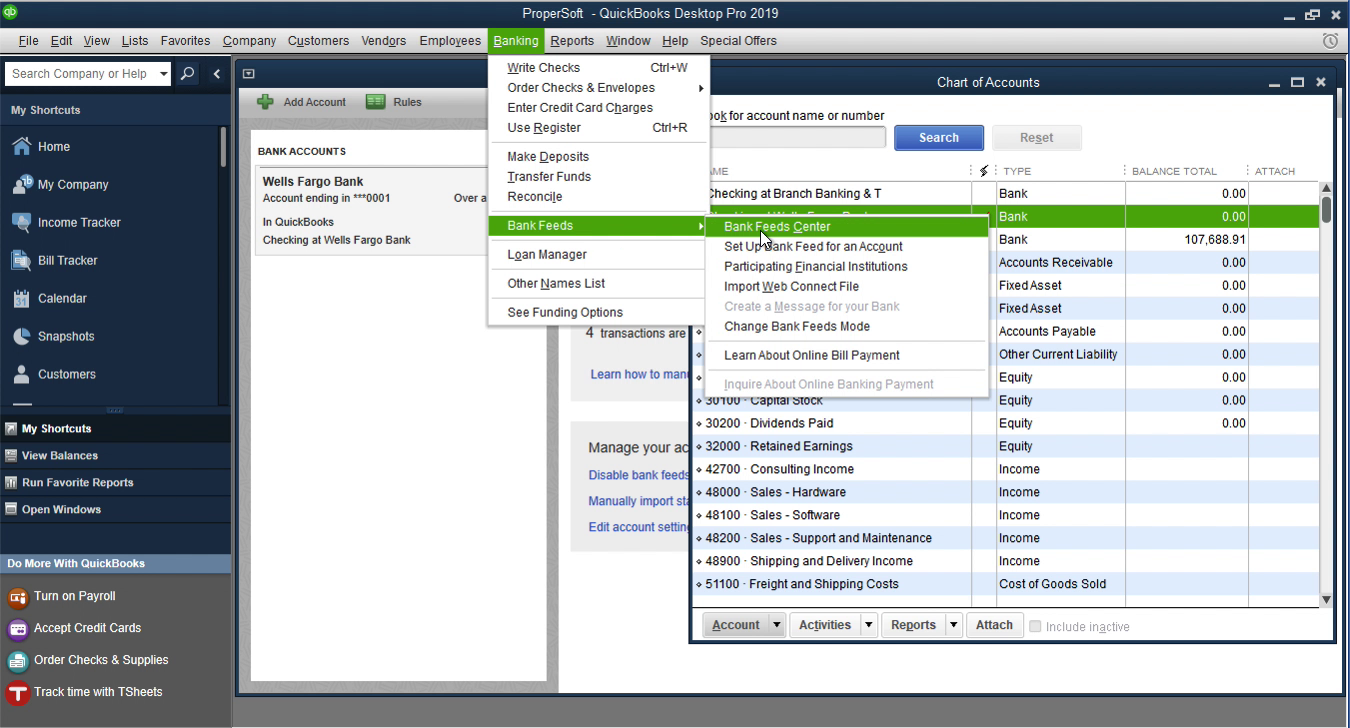1350x728 pixels.
Task: Select the Wells Fargo Bank account card
Action: click(x=371, y=211)
